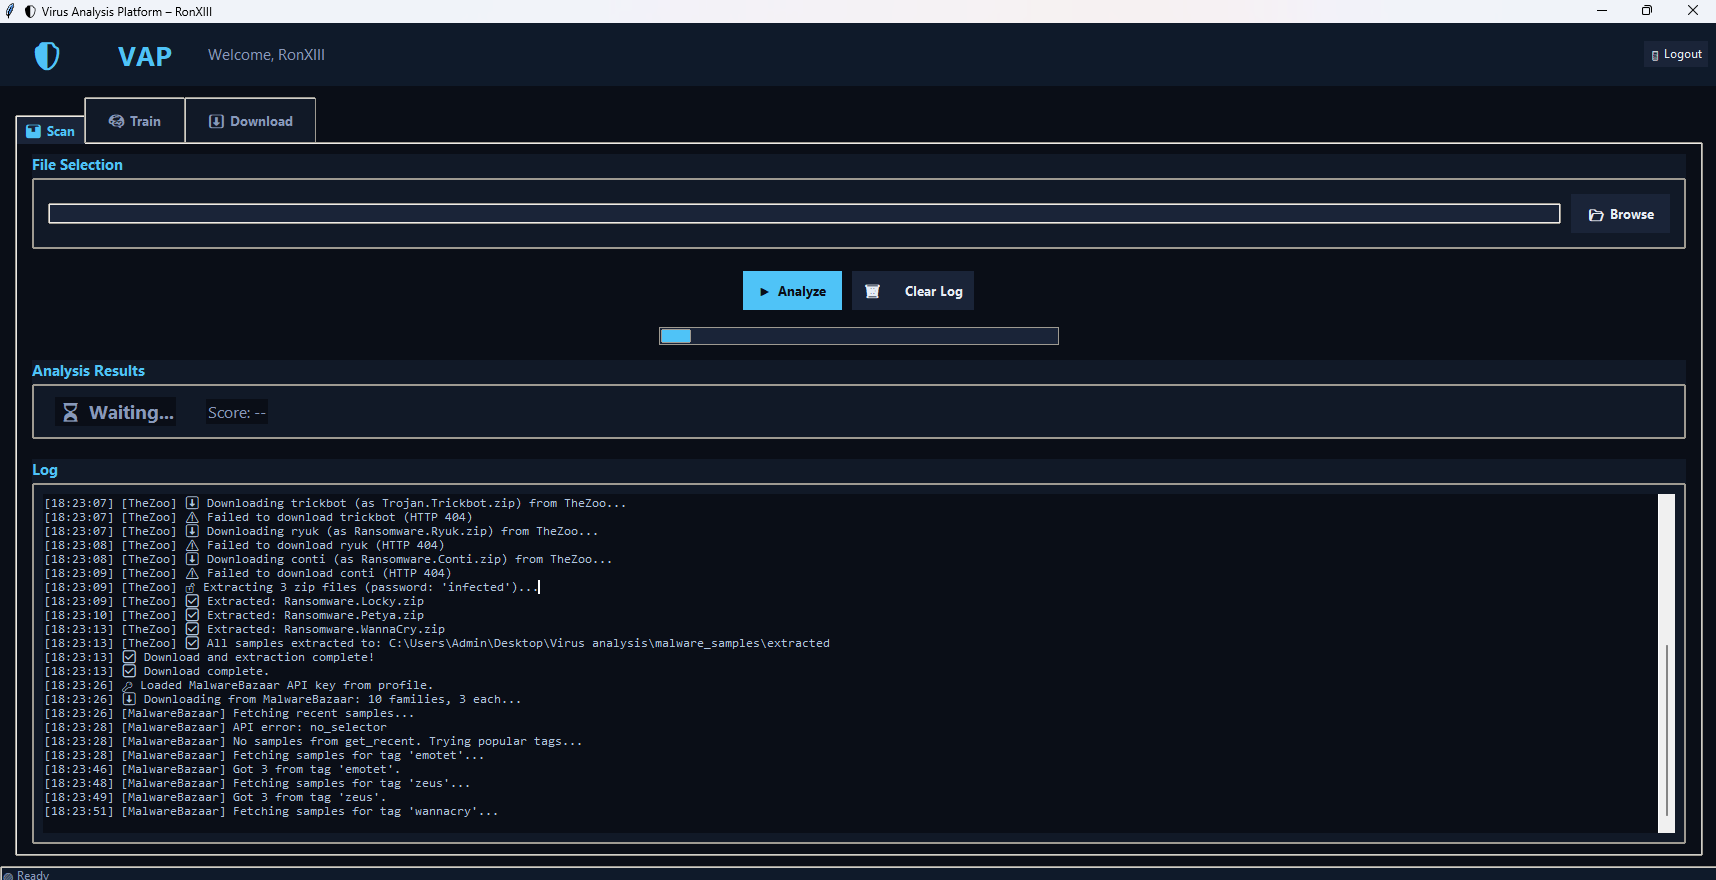Browse for a file to scan
Screen dimensions: 1716x880
click(1620, 214)
